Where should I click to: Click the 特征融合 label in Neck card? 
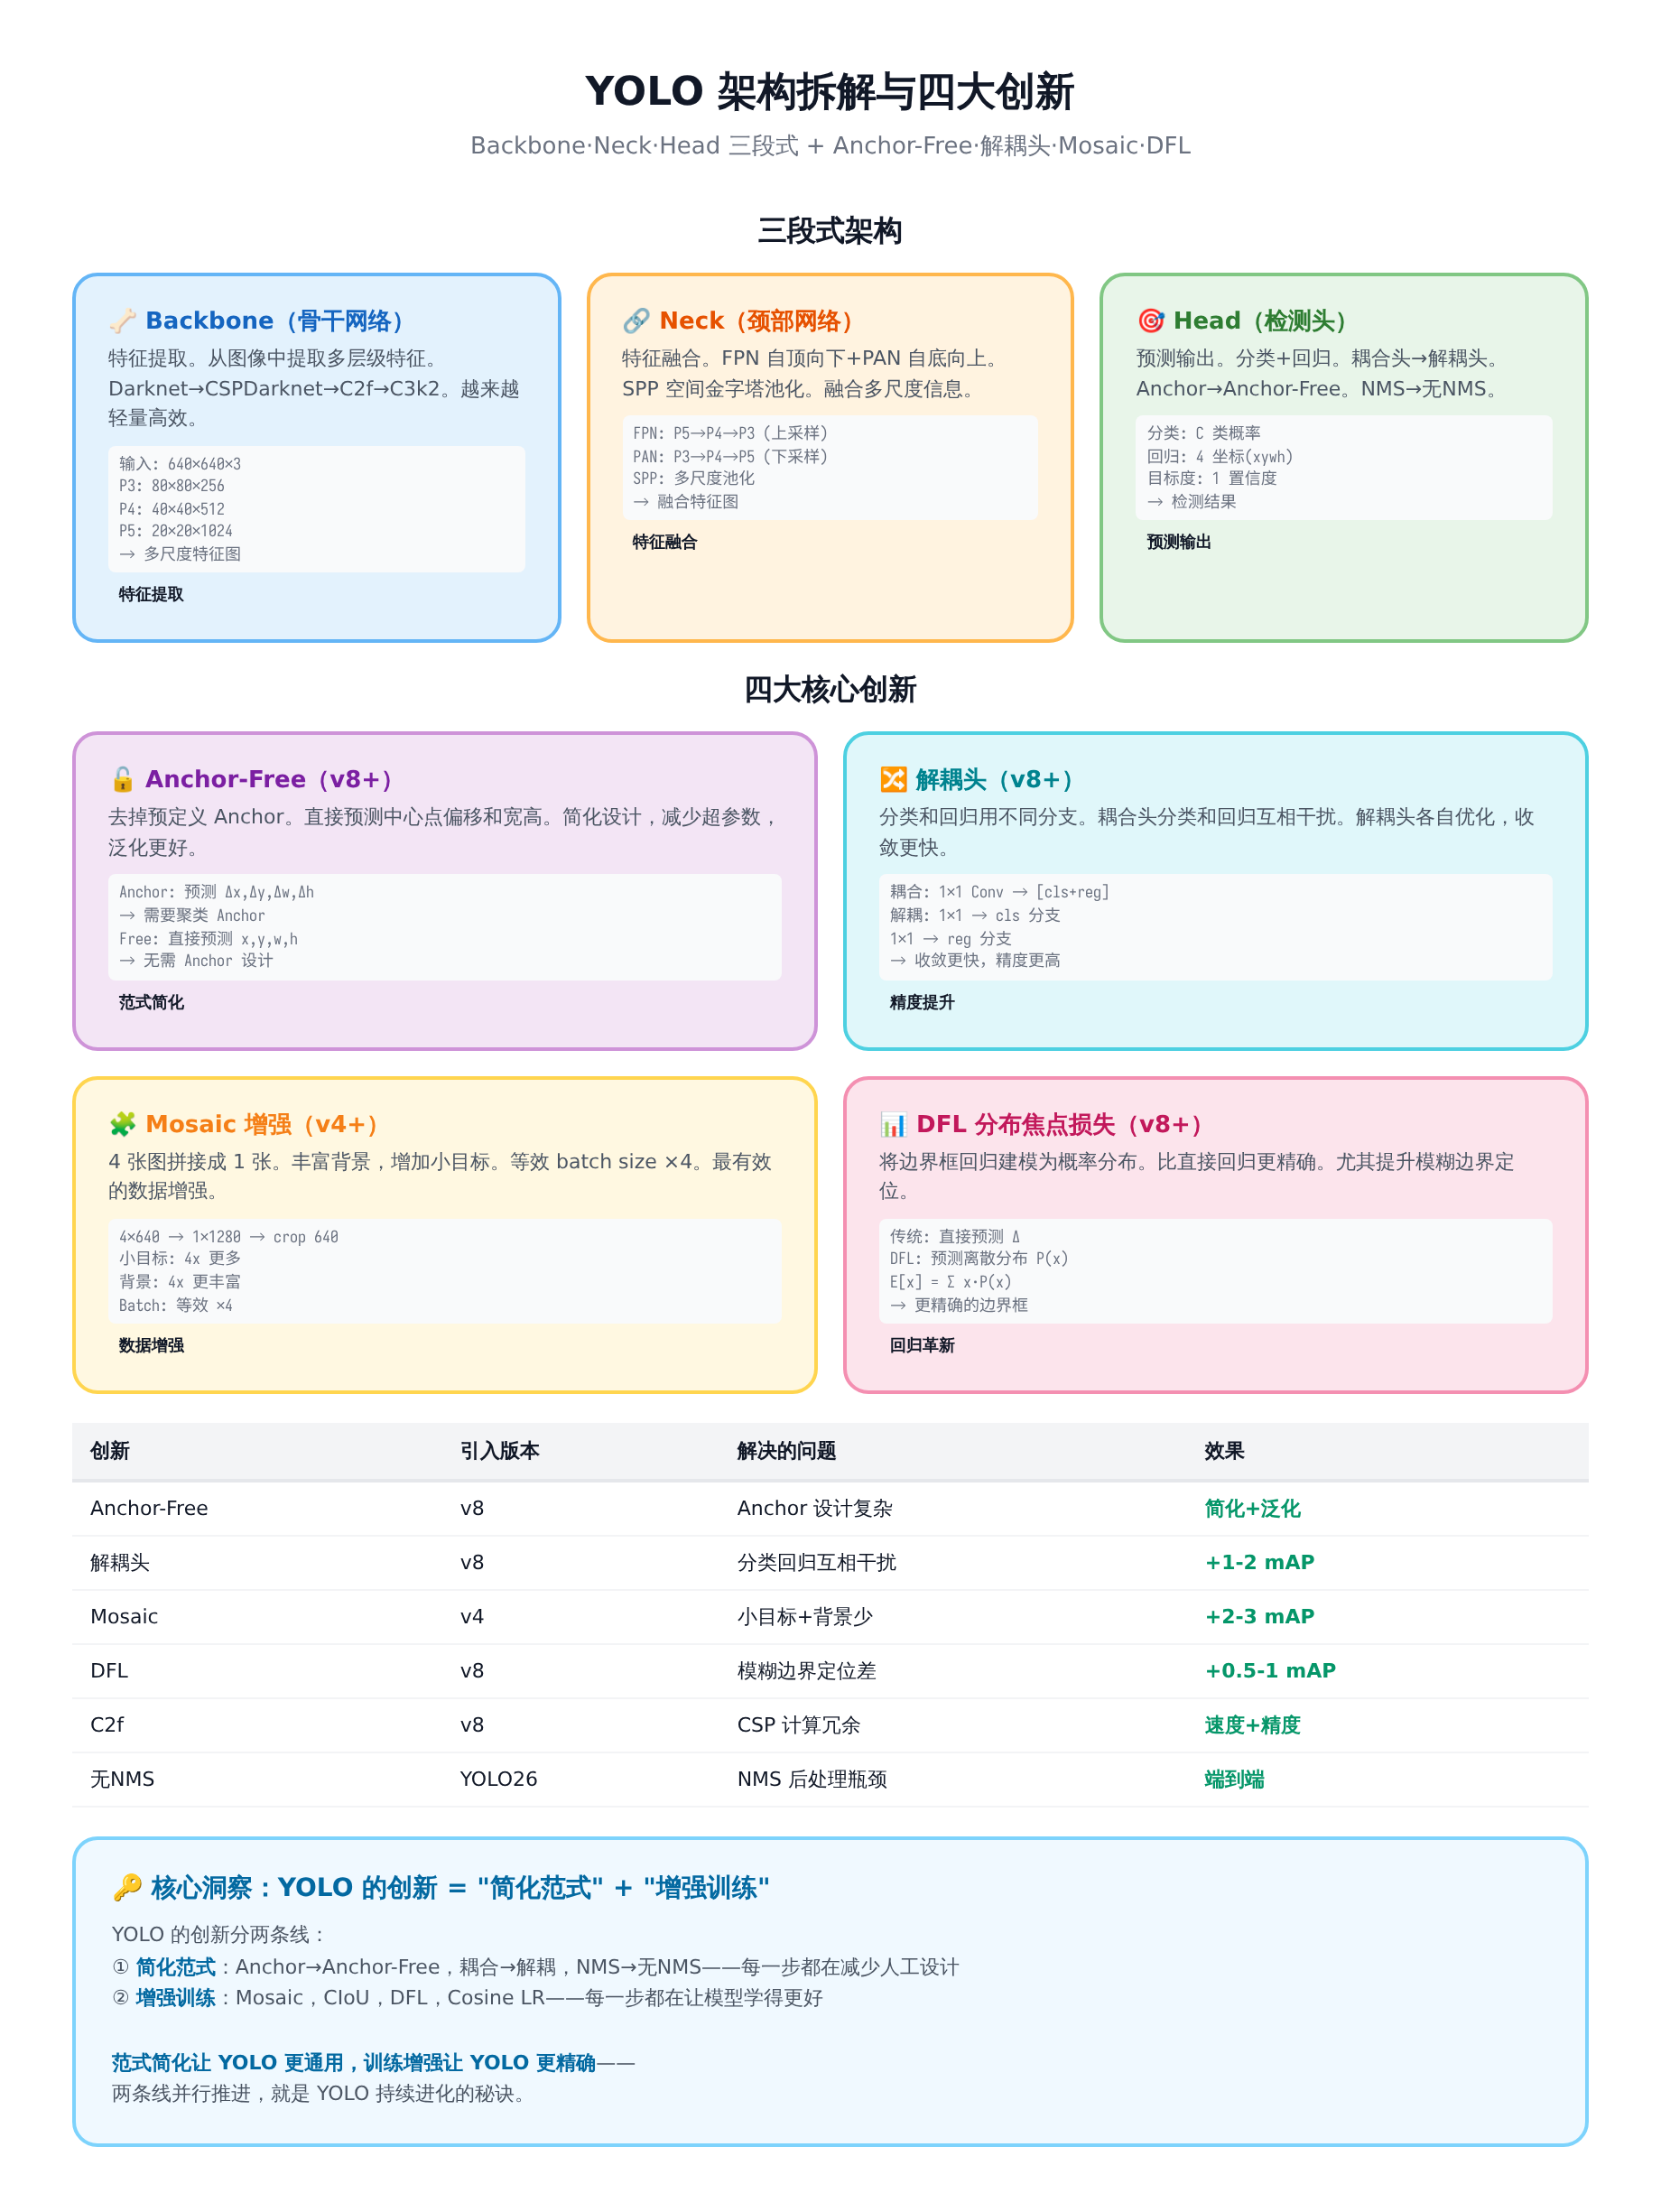665,542
